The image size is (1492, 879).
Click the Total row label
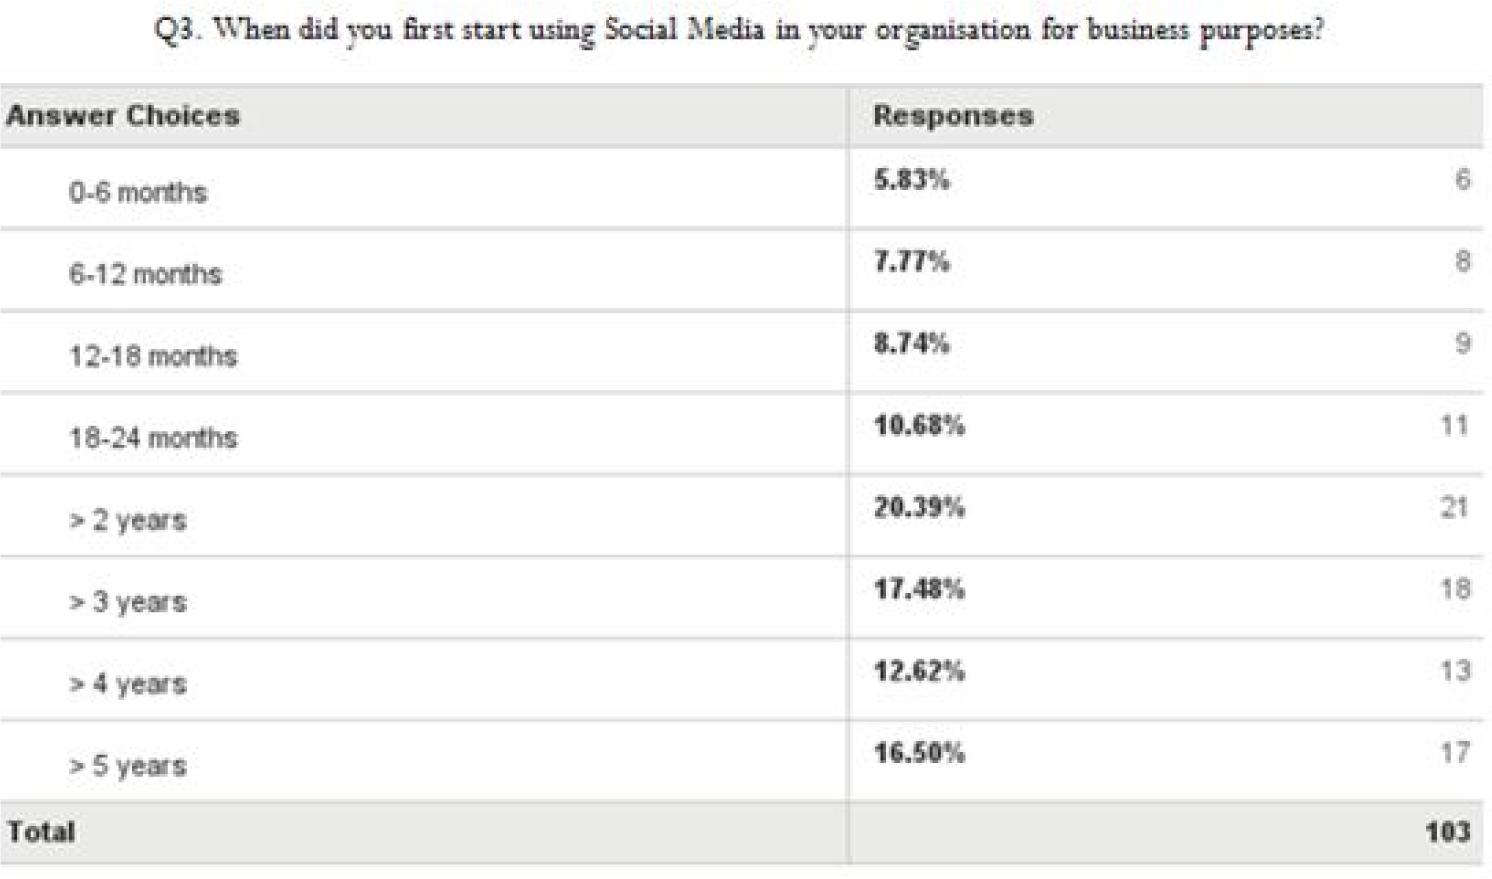pyautogui.click(x=41, y=832)
